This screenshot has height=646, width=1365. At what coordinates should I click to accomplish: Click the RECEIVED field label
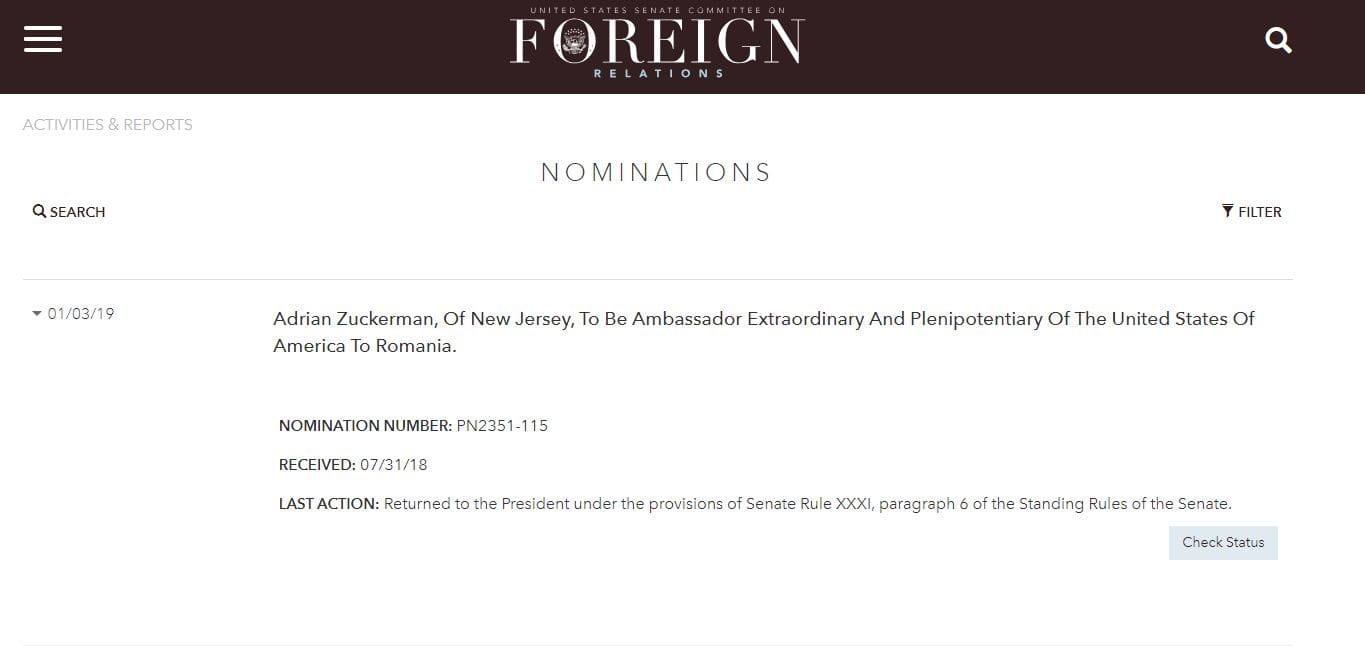(317, 465)
